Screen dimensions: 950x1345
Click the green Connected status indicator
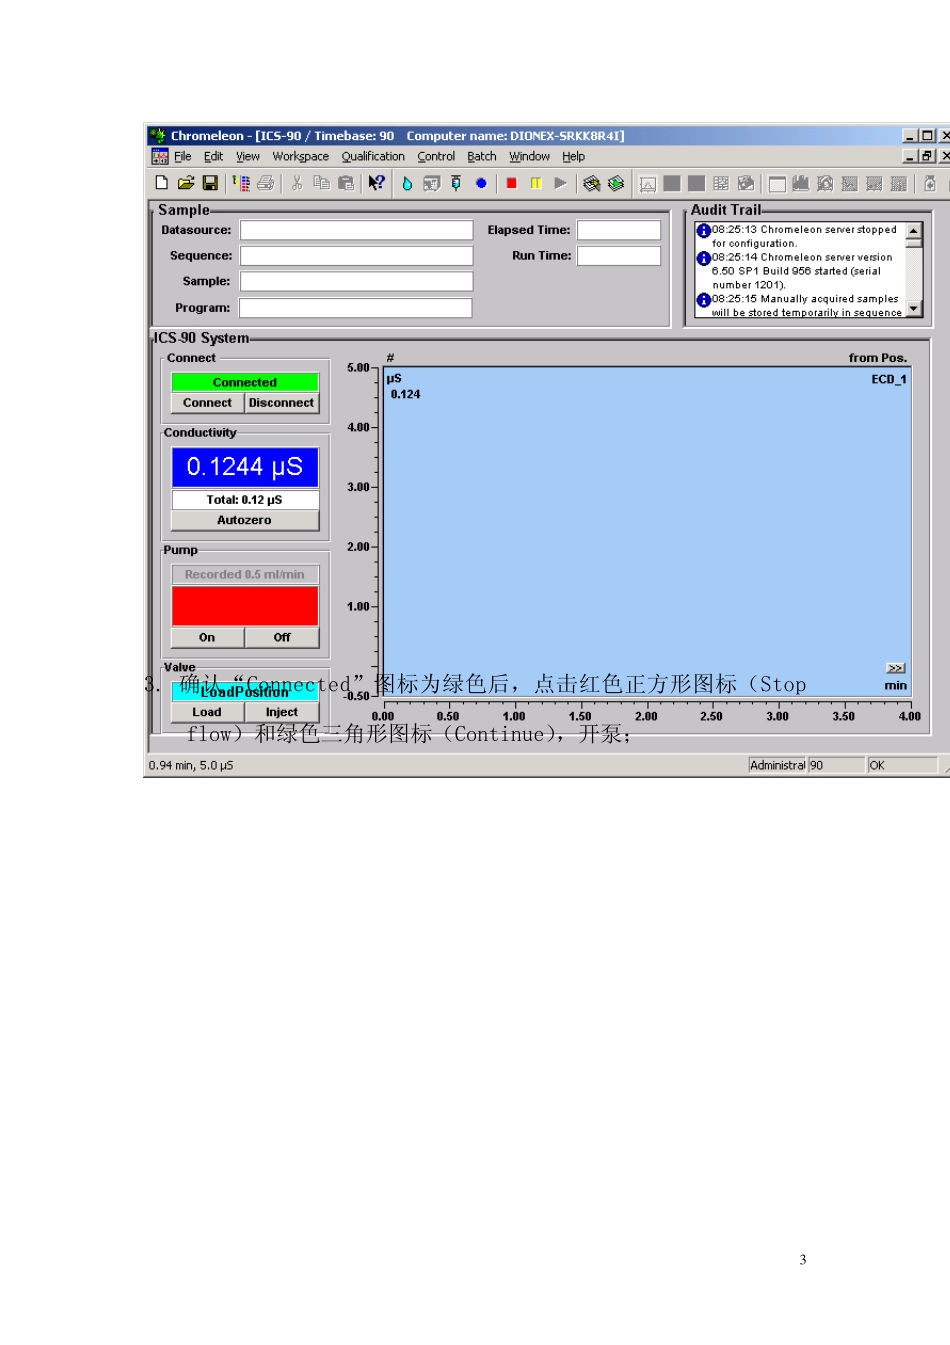click(x=245, y=382)
